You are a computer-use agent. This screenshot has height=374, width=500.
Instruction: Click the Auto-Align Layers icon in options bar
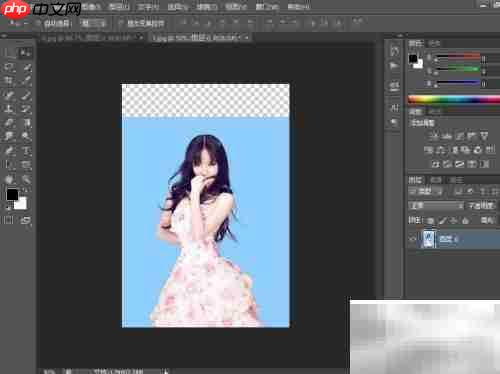tap(357, 22)
